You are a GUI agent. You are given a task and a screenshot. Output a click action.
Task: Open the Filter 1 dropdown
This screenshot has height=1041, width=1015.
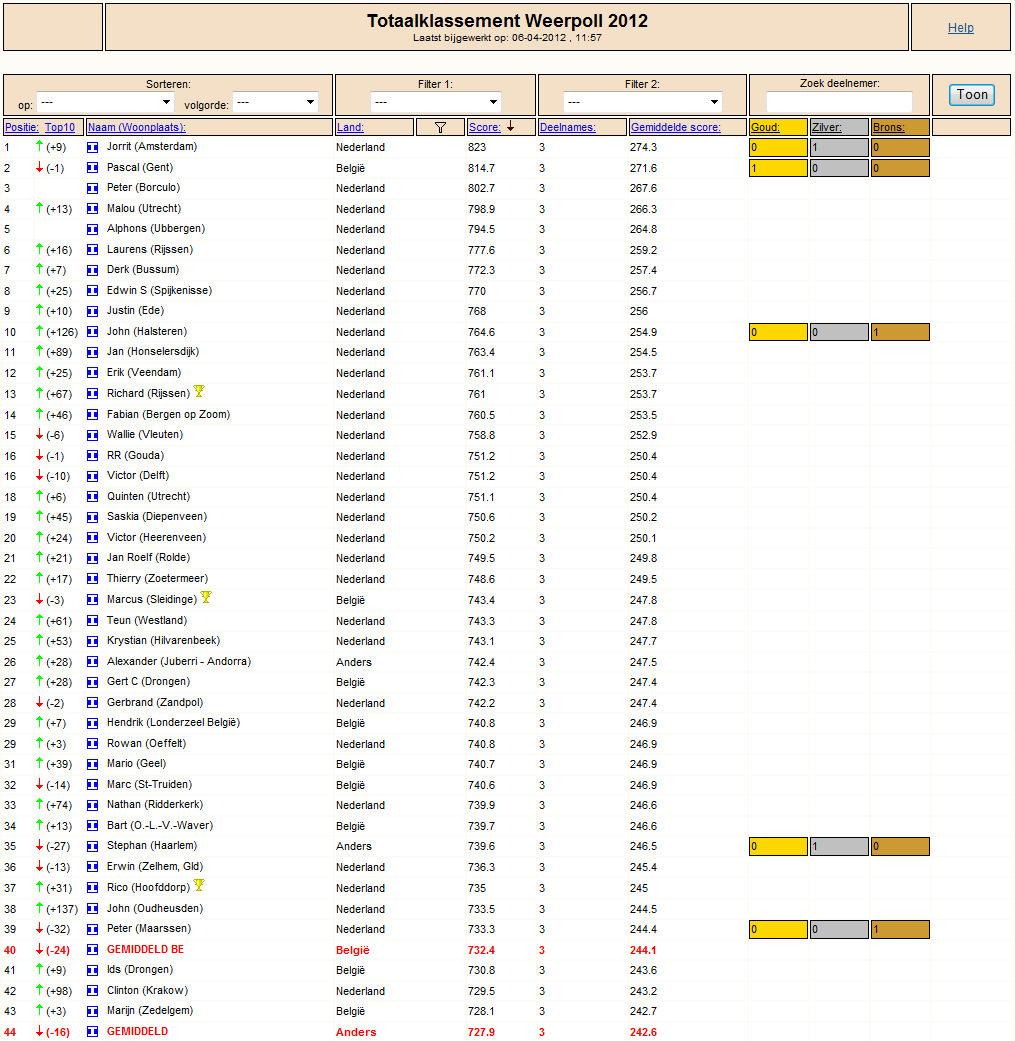(435, 102)
